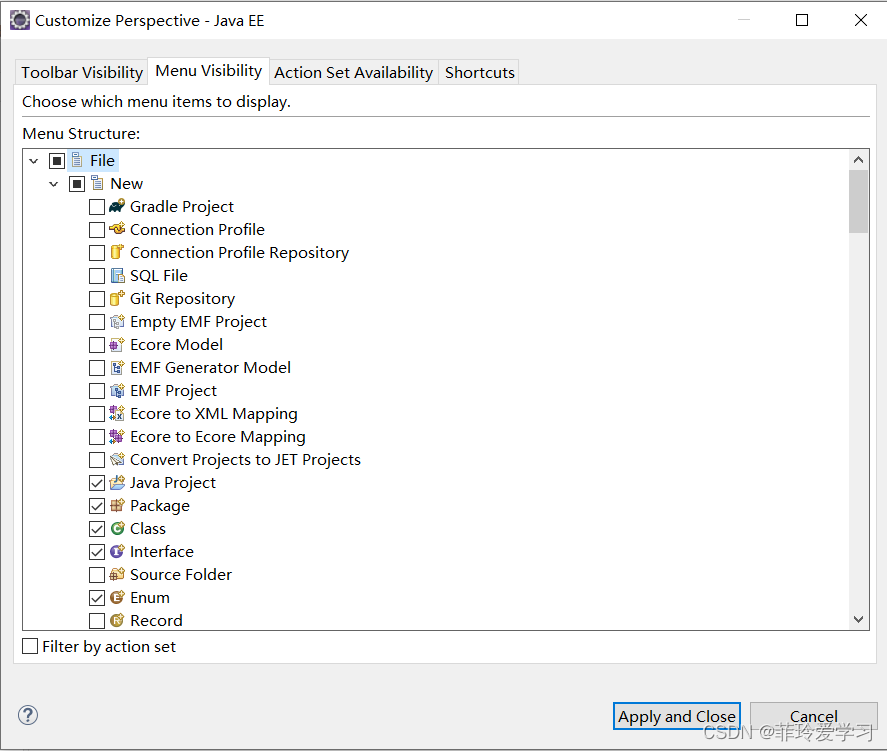The width and height of the screenshot is (887, 751).
Task: Select Convert Projects to JET Projects label
Action: (245, 460)
